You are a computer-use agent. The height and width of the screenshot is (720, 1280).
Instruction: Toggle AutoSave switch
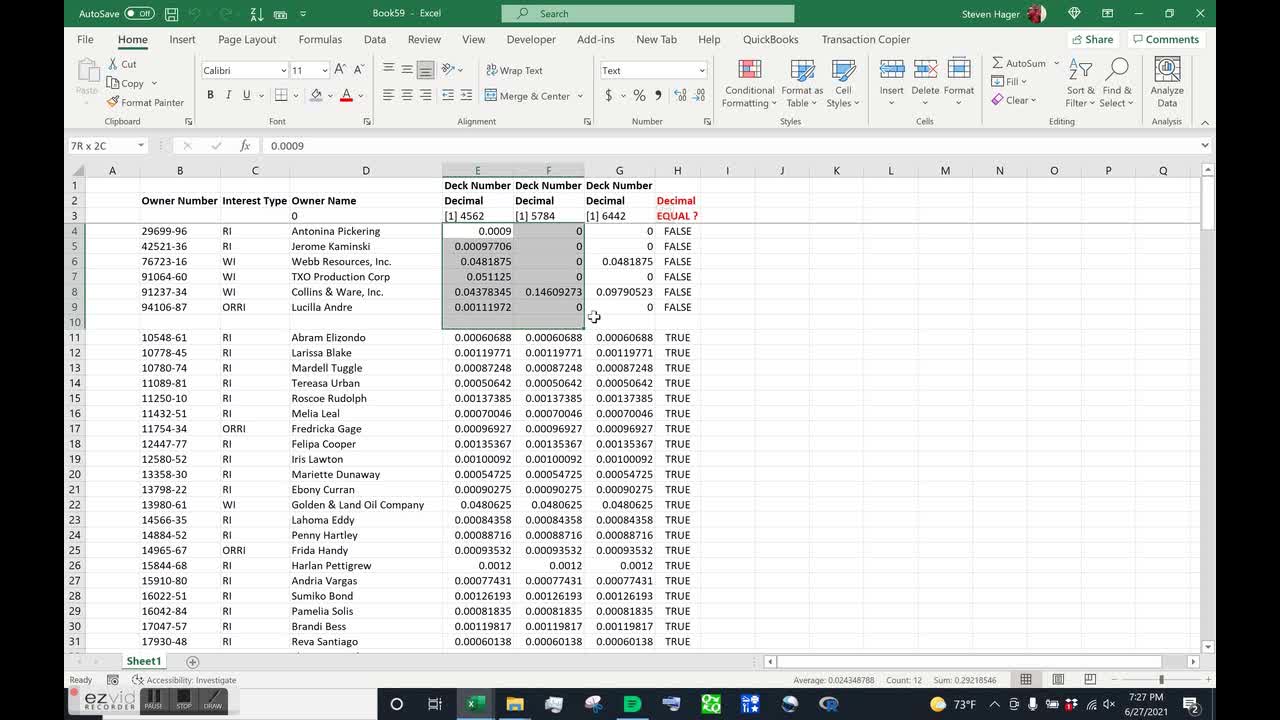[139, 14]
